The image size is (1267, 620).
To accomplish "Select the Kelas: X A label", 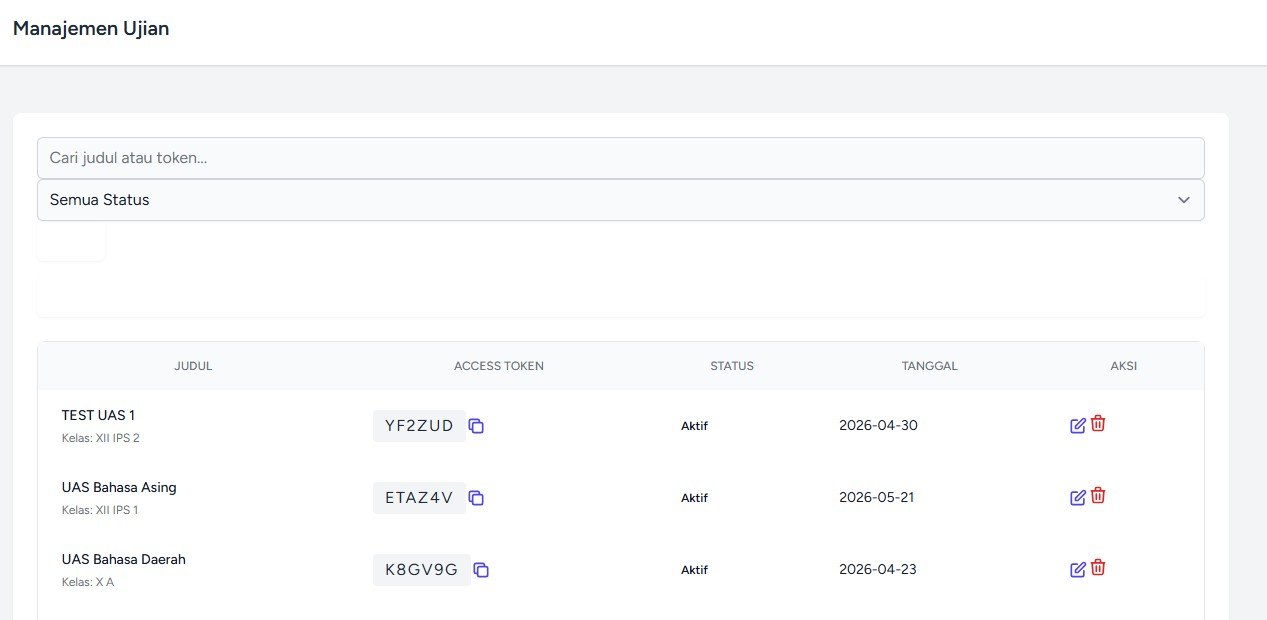I will pyautogui.click(x=88, y=582).
